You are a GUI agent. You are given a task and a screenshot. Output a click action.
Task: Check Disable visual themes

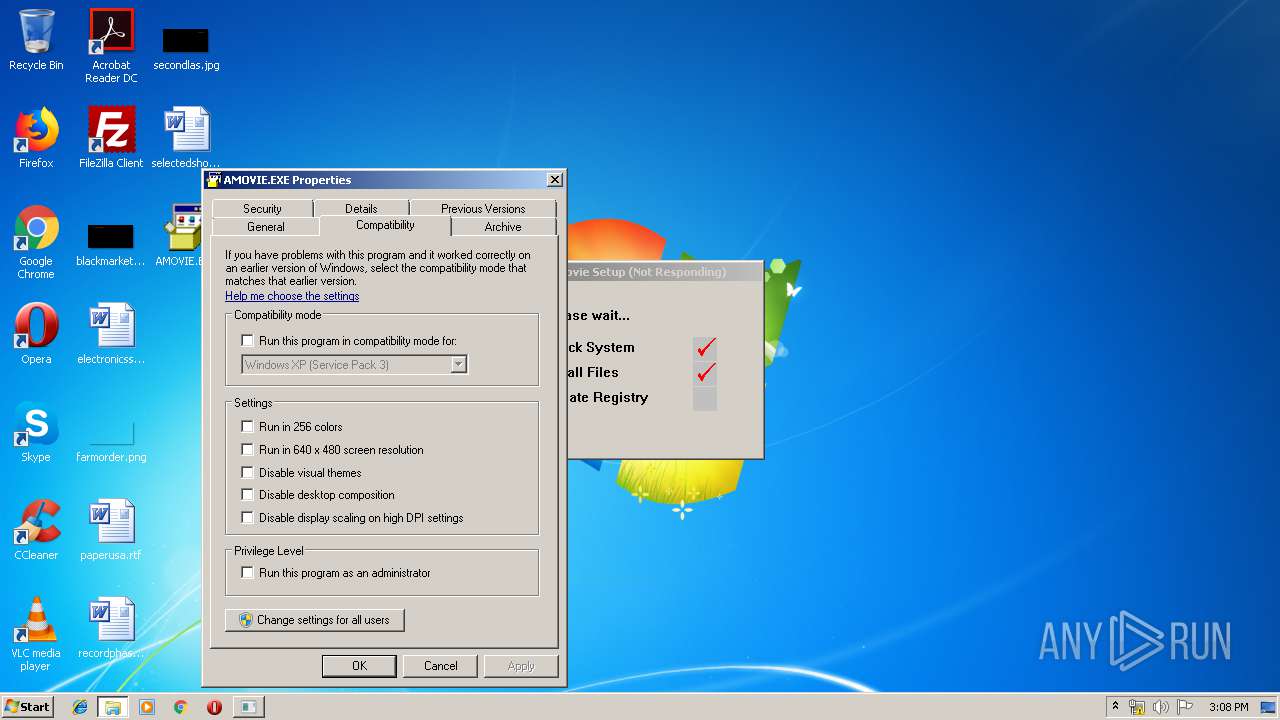(x=248, y=473)
